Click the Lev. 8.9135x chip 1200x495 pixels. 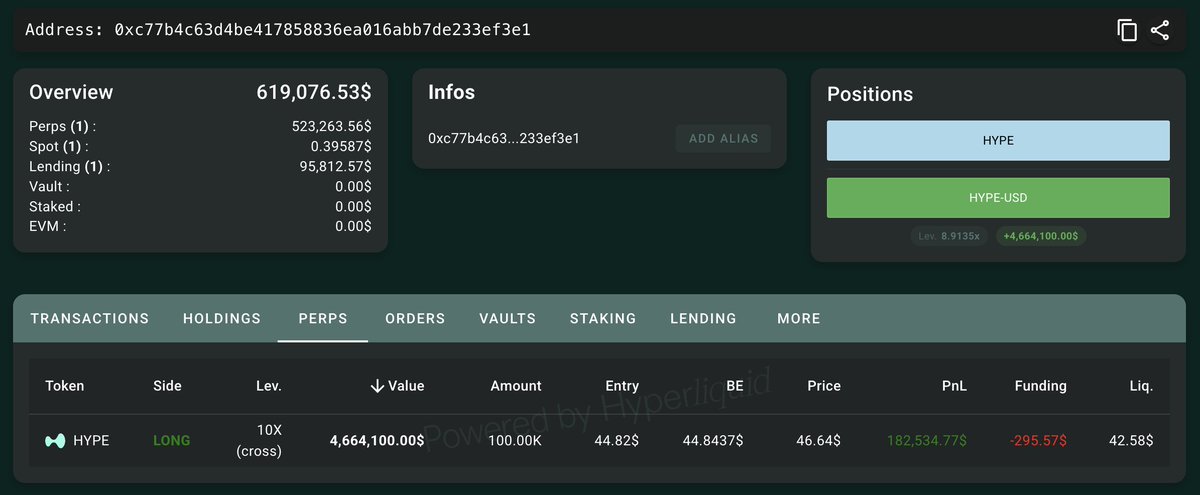click(950, 237)
